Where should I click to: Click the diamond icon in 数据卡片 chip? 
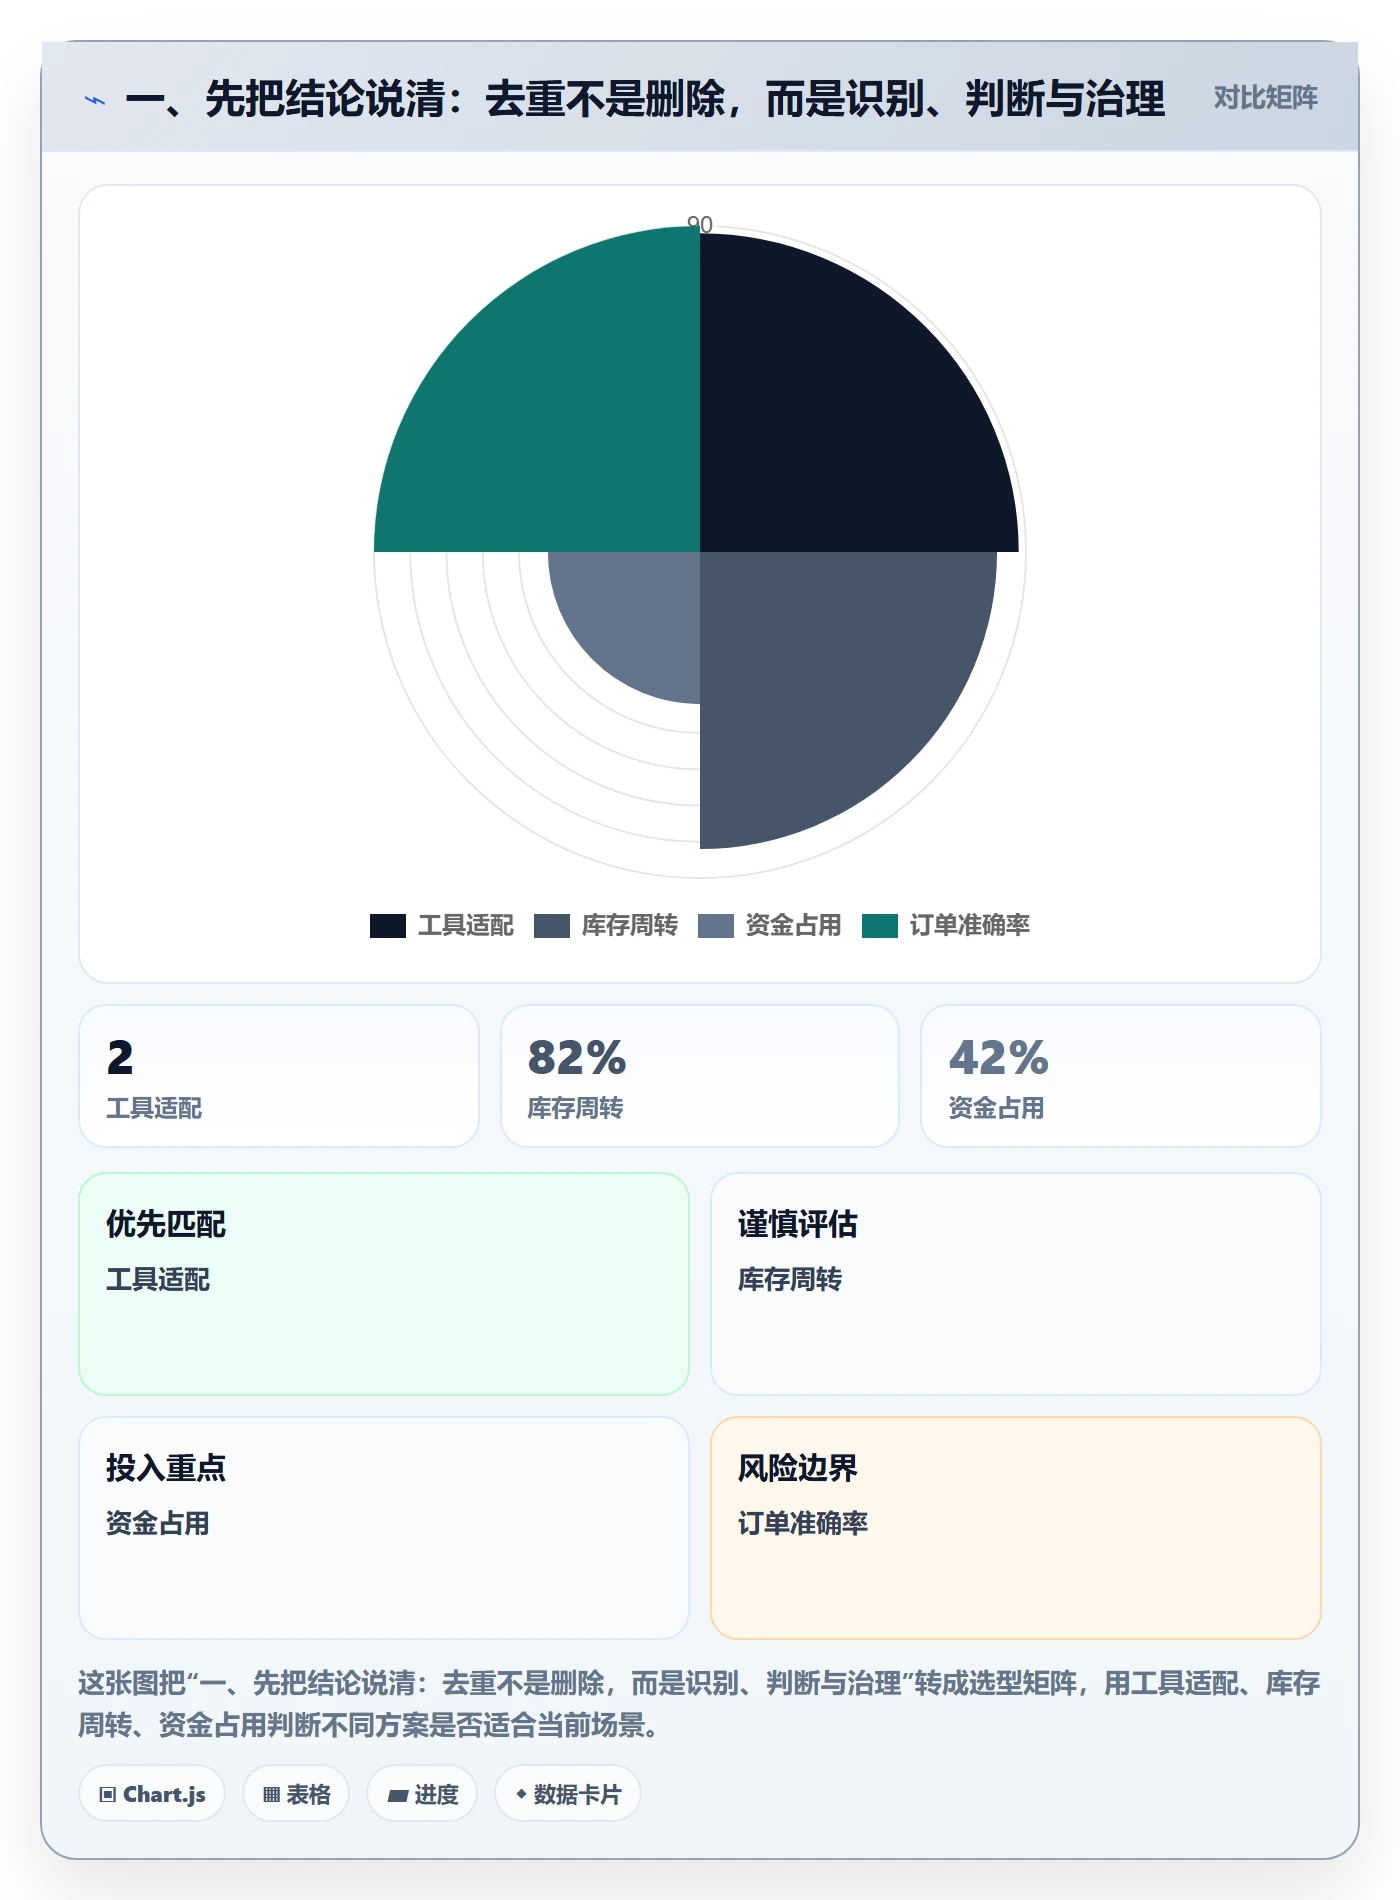point(521,1795)
